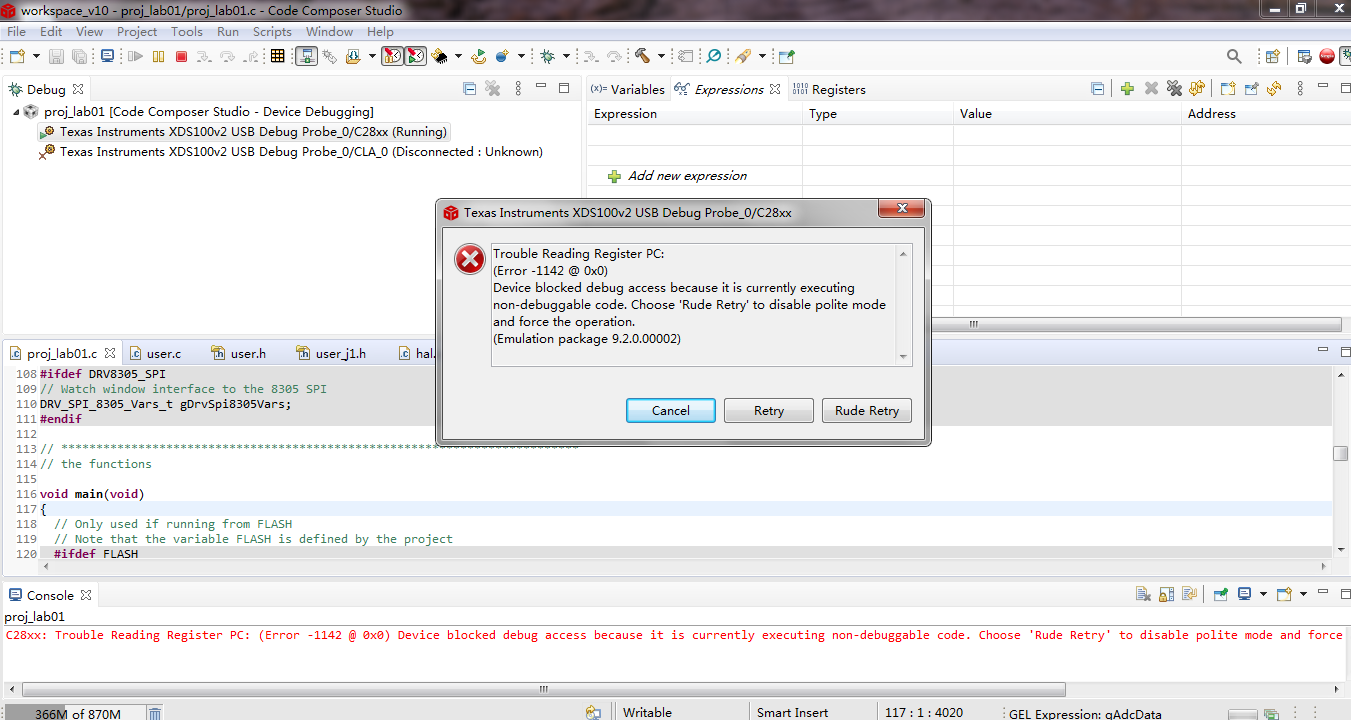Click Add new expression link
Viewport: 1351px width, 720px height.
click(x=687, y=176)
